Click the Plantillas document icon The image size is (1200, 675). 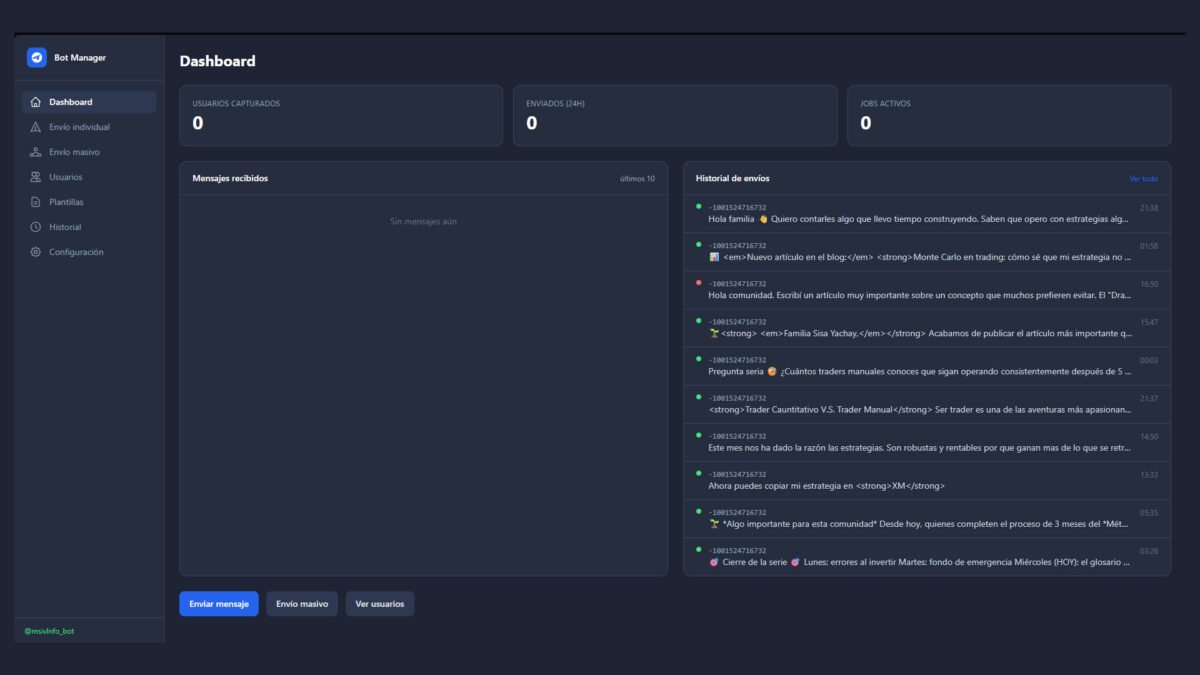click(x=36, y=202)
